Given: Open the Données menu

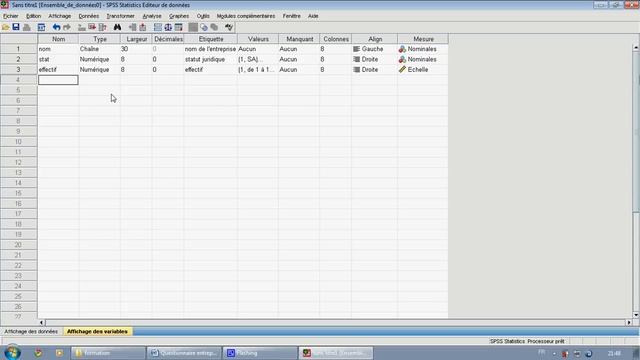Looking at the screenshot, I should [x=89, y=16].
